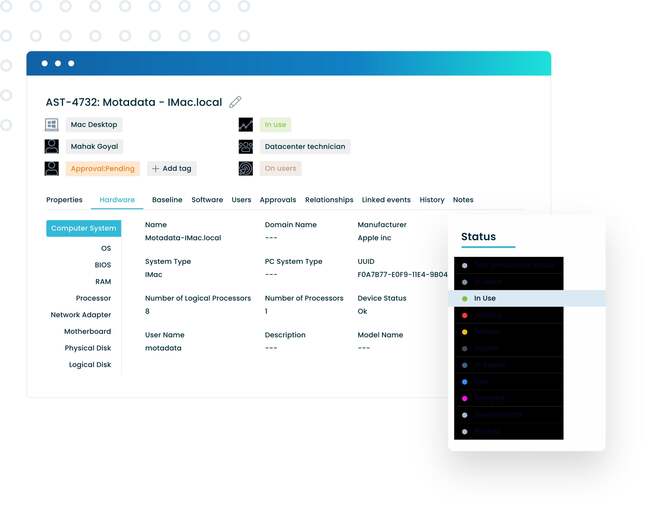
Task: Select the red dot status option
Action: pyautogui.click(x=465, y=315)
